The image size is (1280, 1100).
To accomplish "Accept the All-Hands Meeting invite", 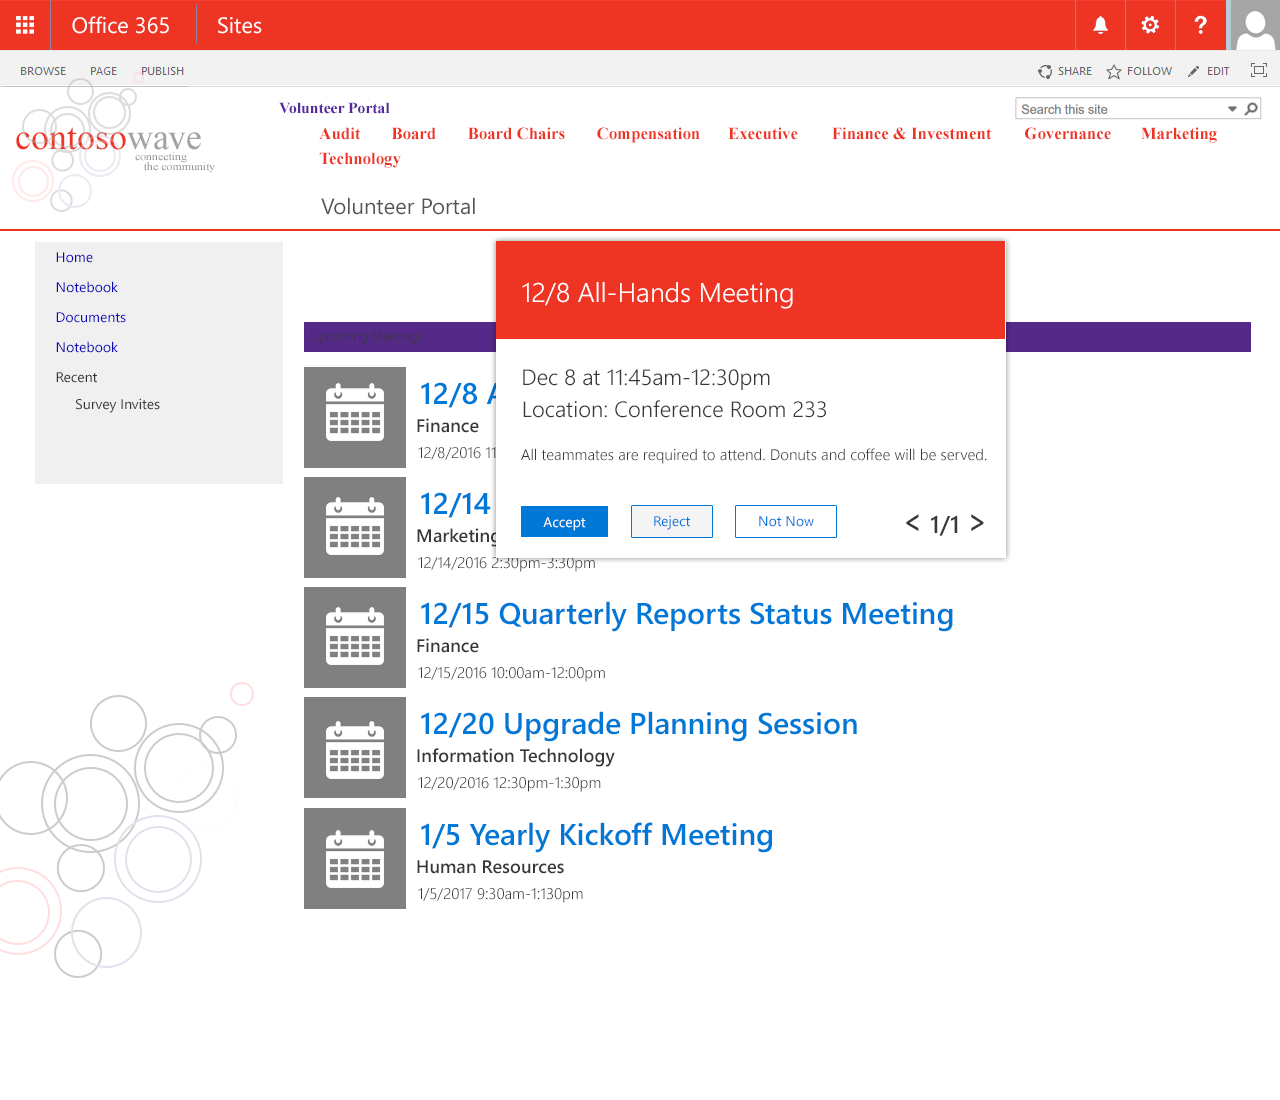I will [564, 522].
